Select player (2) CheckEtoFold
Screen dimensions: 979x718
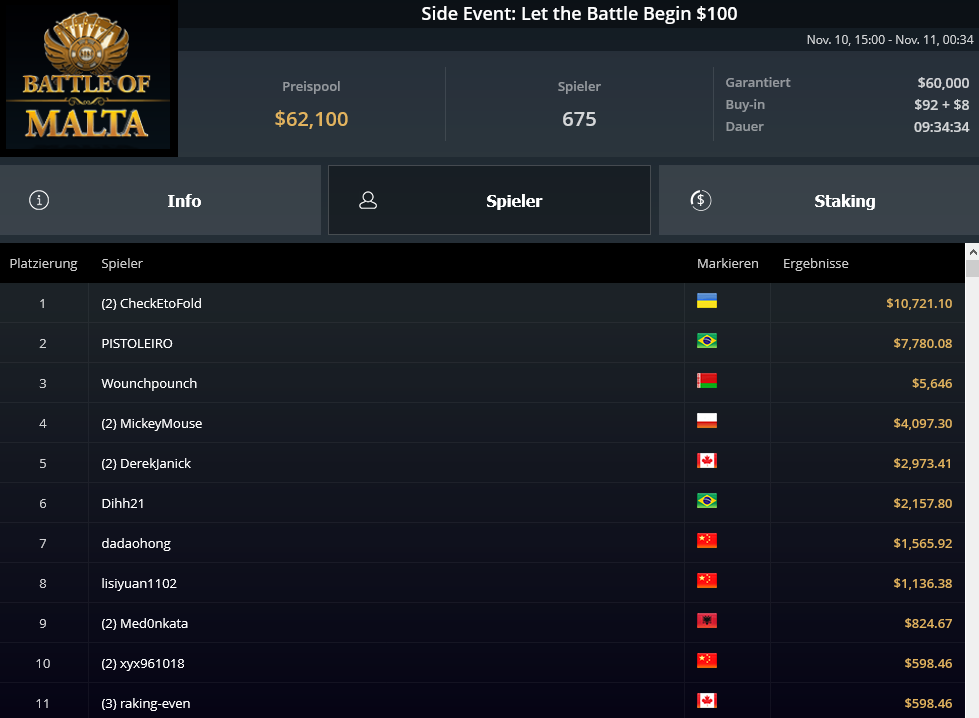pos(151,303)
